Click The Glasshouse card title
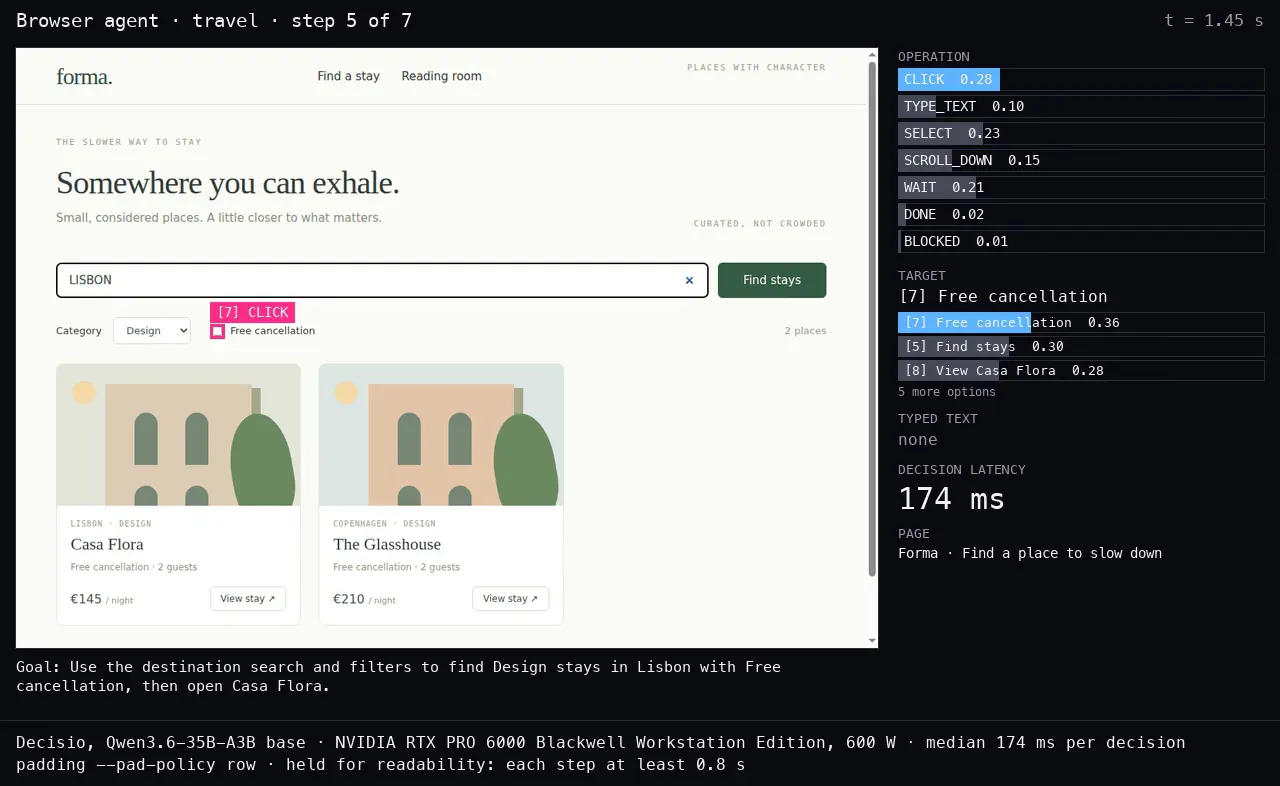Screen dimensions: 1280x786 (387, 544)
